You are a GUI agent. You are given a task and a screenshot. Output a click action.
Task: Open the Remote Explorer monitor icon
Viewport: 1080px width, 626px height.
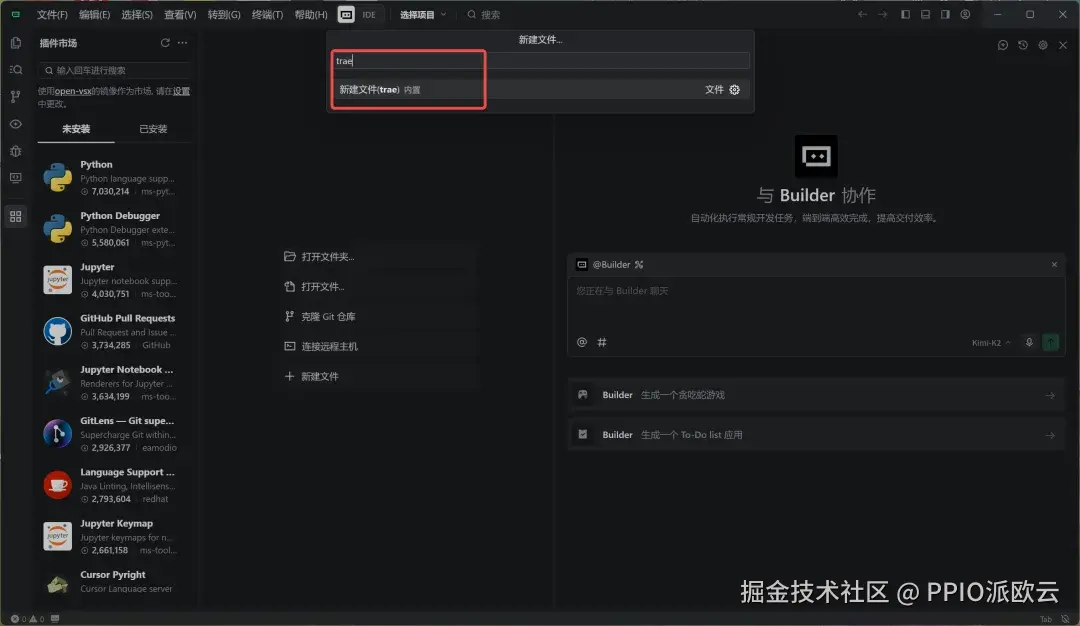tap(15, 178)
